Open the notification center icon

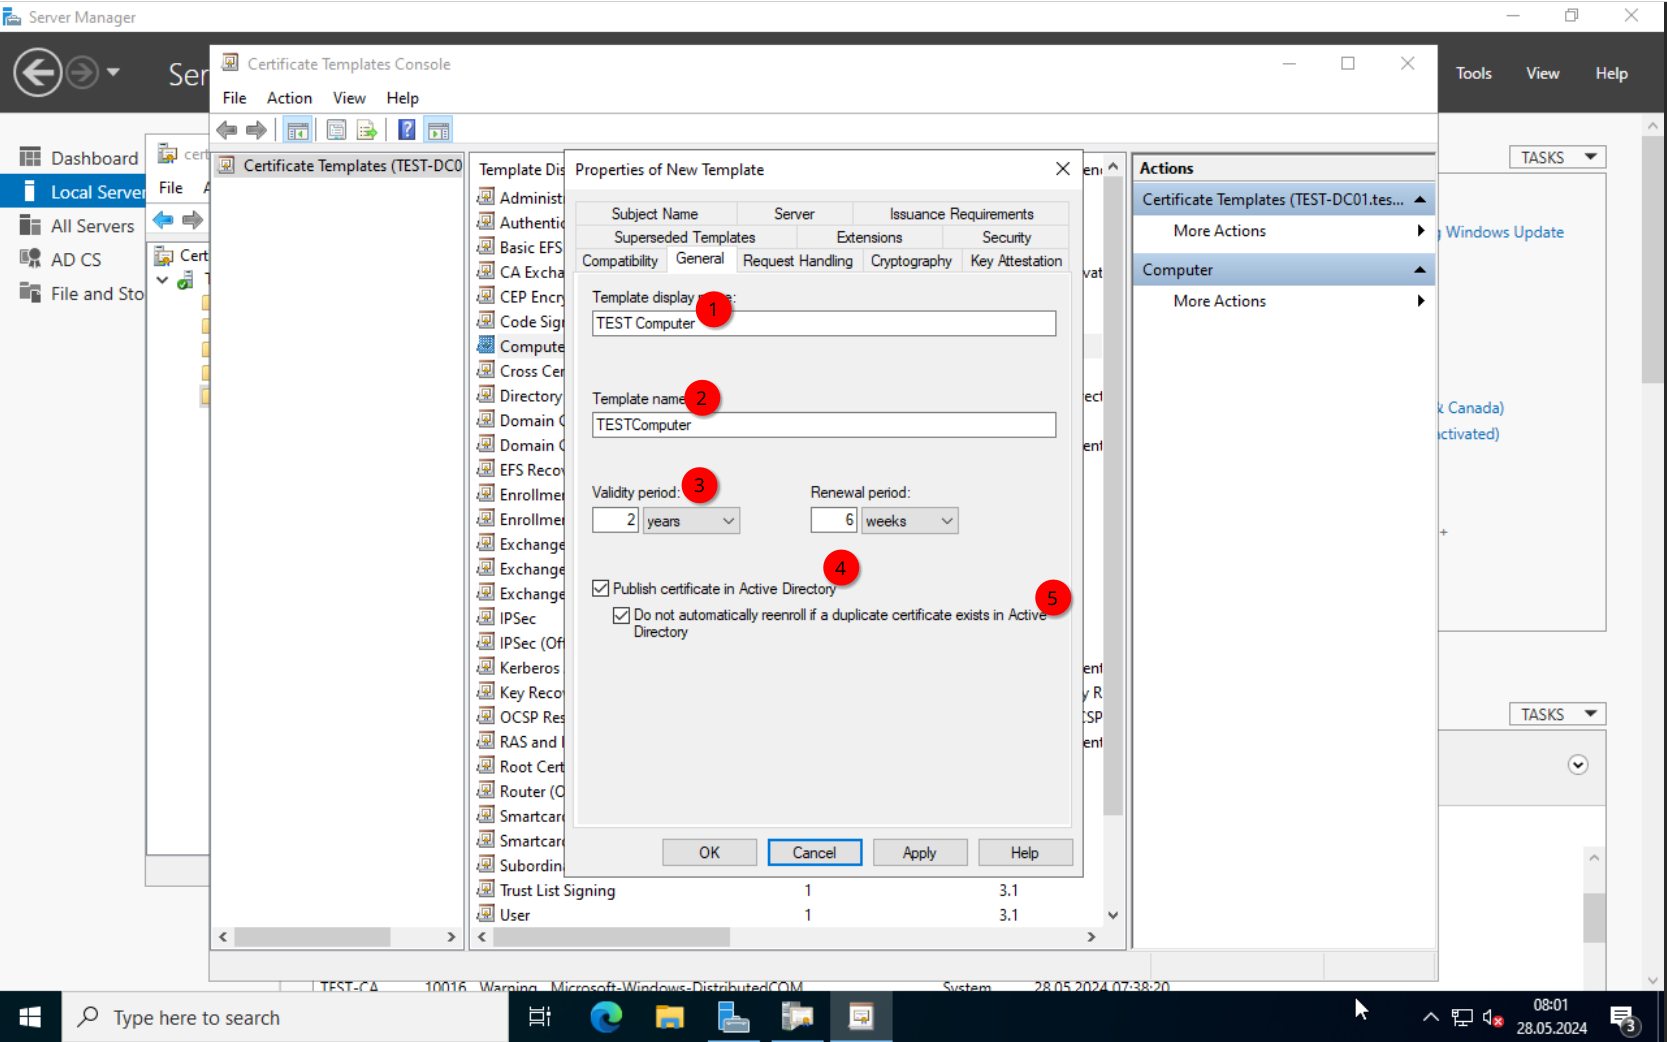pos(1623,1018)
